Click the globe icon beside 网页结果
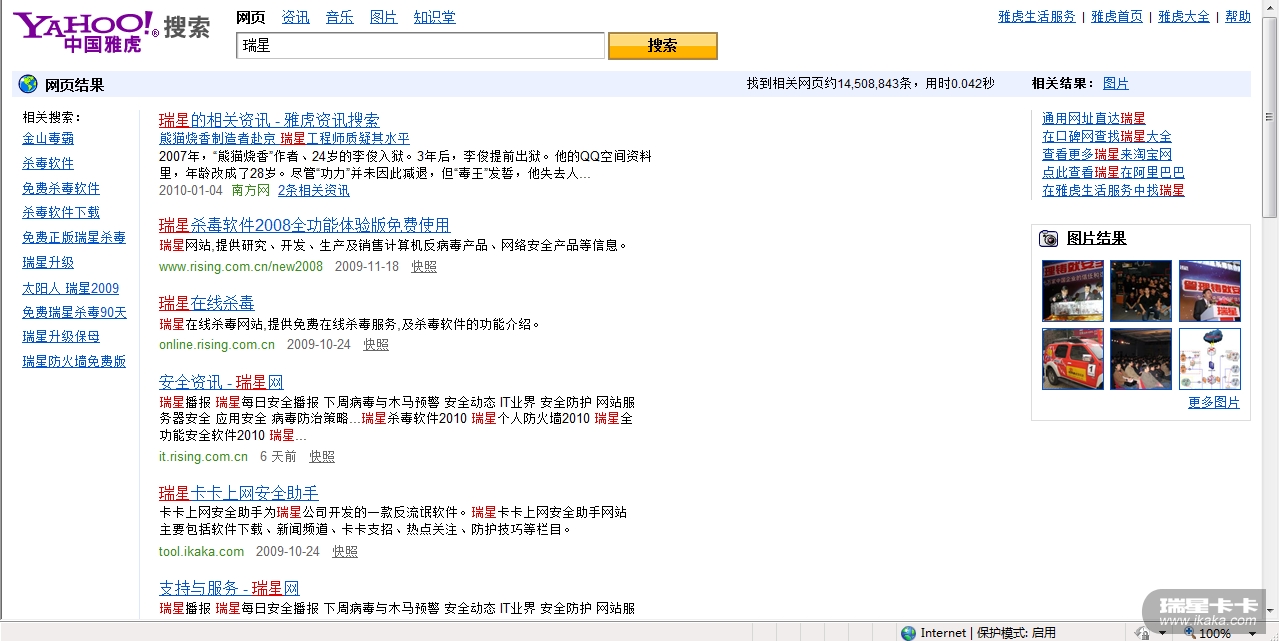 point(28,85)
